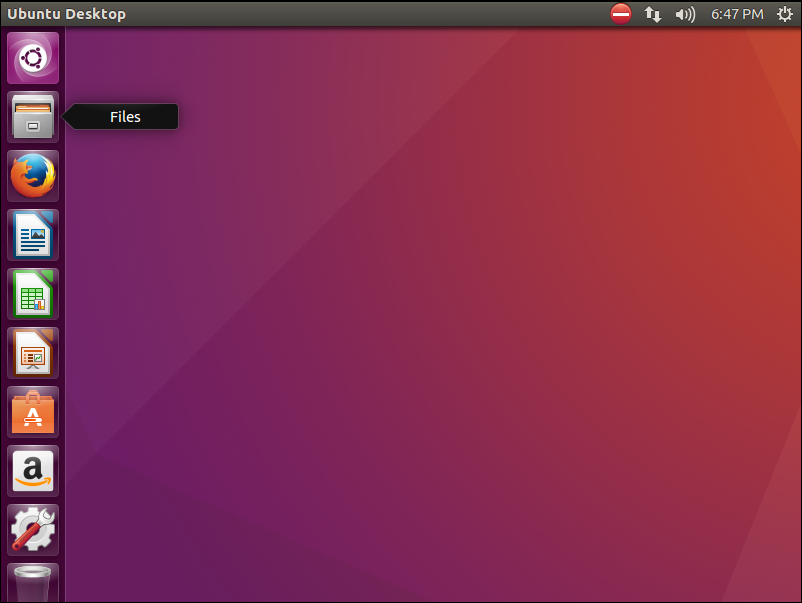Start LibreOffice Writer from the launcher
The image size is (802, 603).
[x=33, y=235]
